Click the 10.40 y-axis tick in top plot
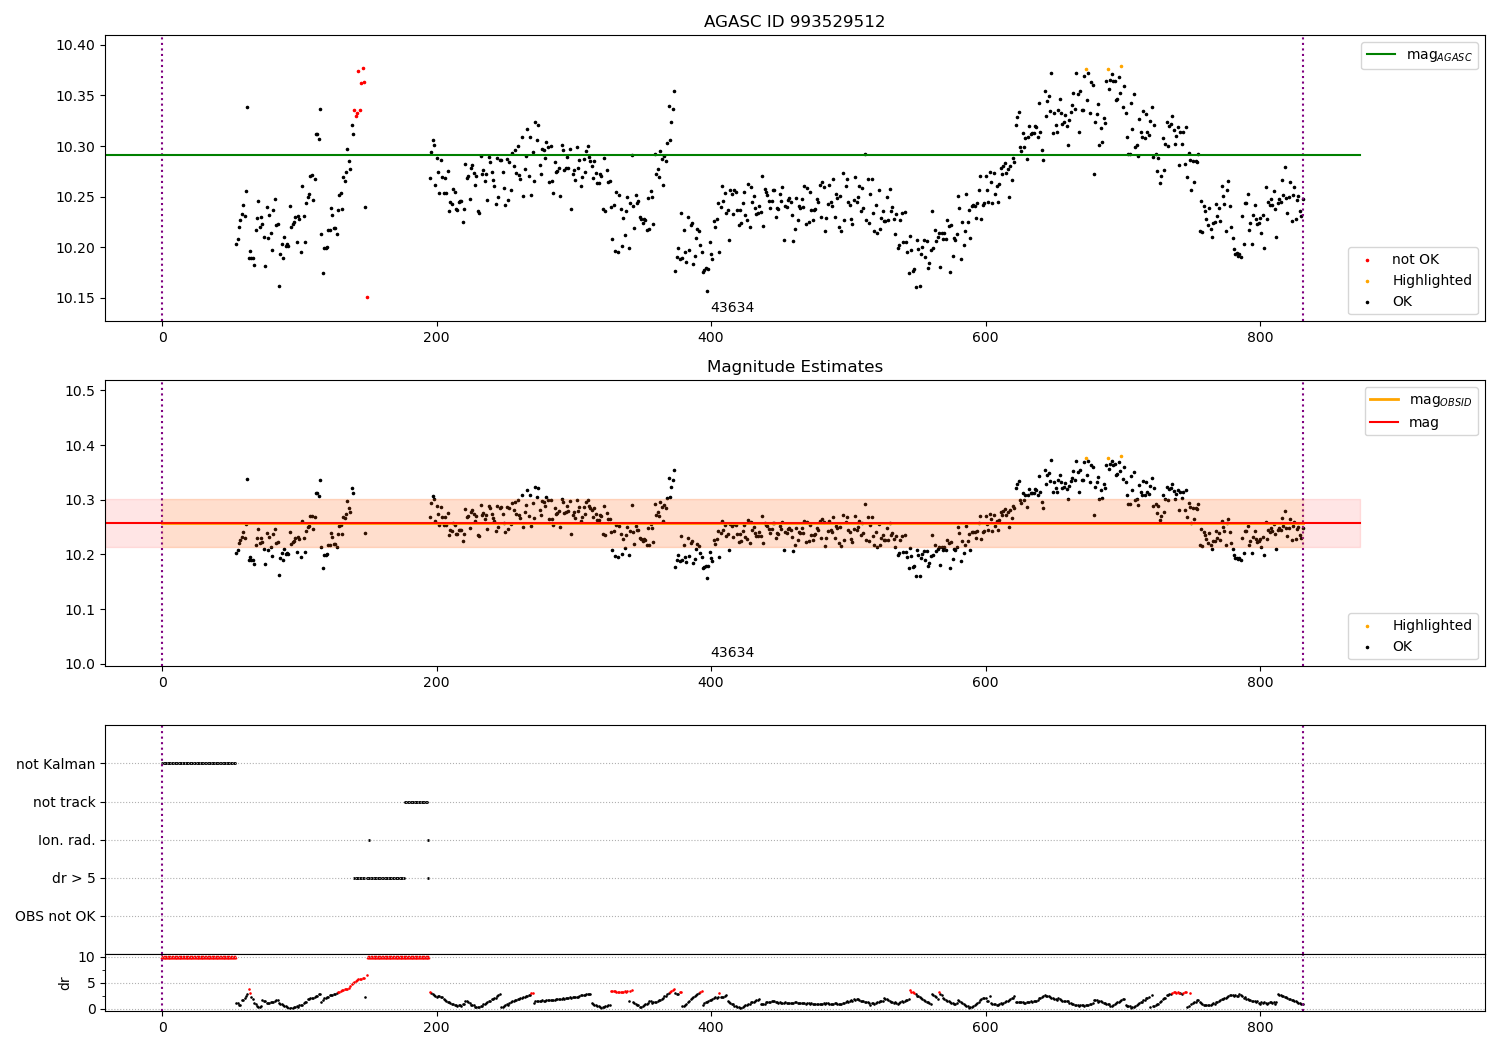Image resolution: width=1500 pixels, height=1050 pixels. 75,46
